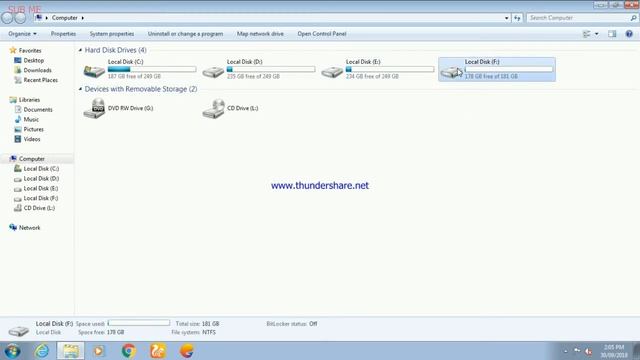This screenshot has height=360, width=640.
Task: Open the view options dropdown arrow
Action: (597, 34)
